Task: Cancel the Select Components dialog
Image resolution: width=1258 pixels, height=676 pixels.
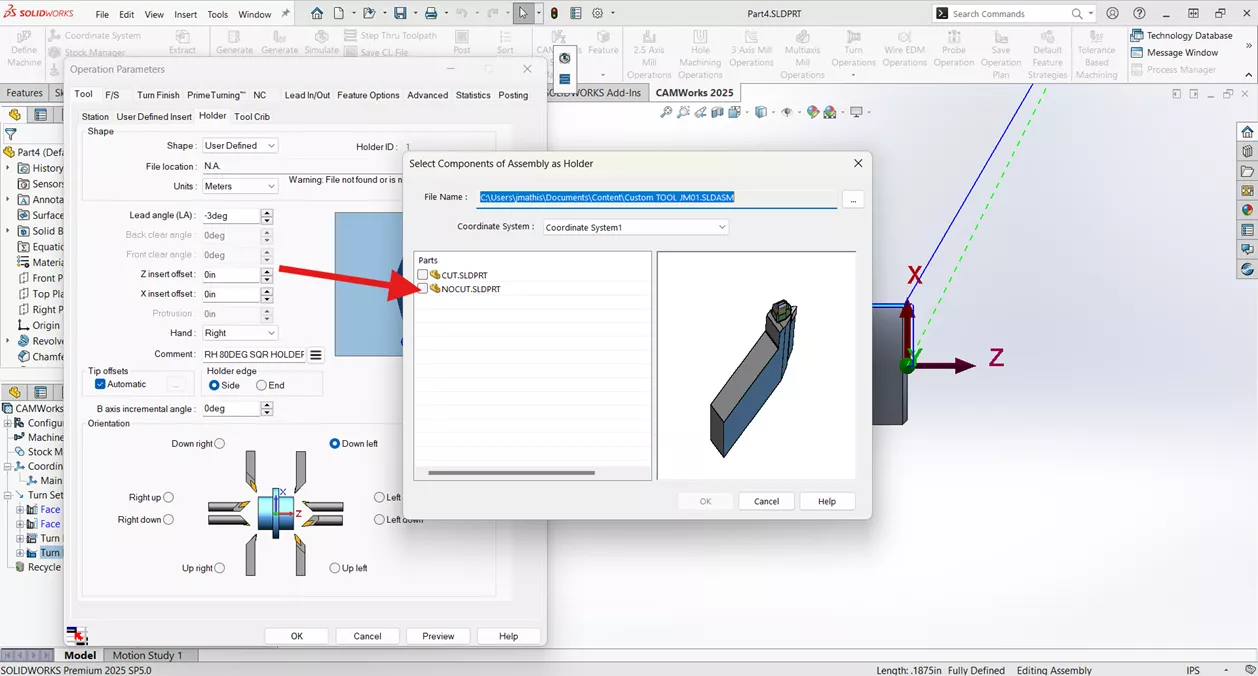Action: [x=766, y=500]
